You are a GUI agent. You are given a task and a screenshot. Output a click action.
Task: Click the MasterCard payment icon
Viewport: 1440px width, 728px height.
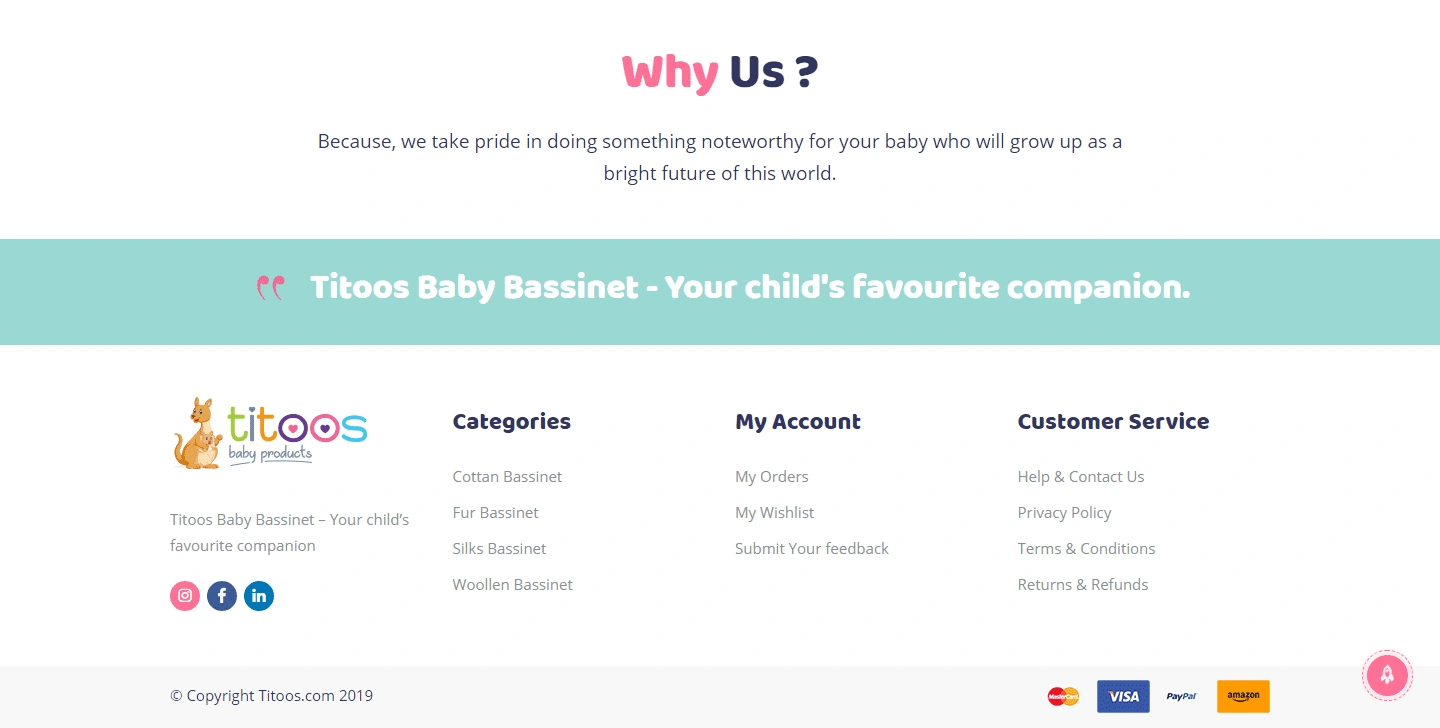(x=1063, y=696)
